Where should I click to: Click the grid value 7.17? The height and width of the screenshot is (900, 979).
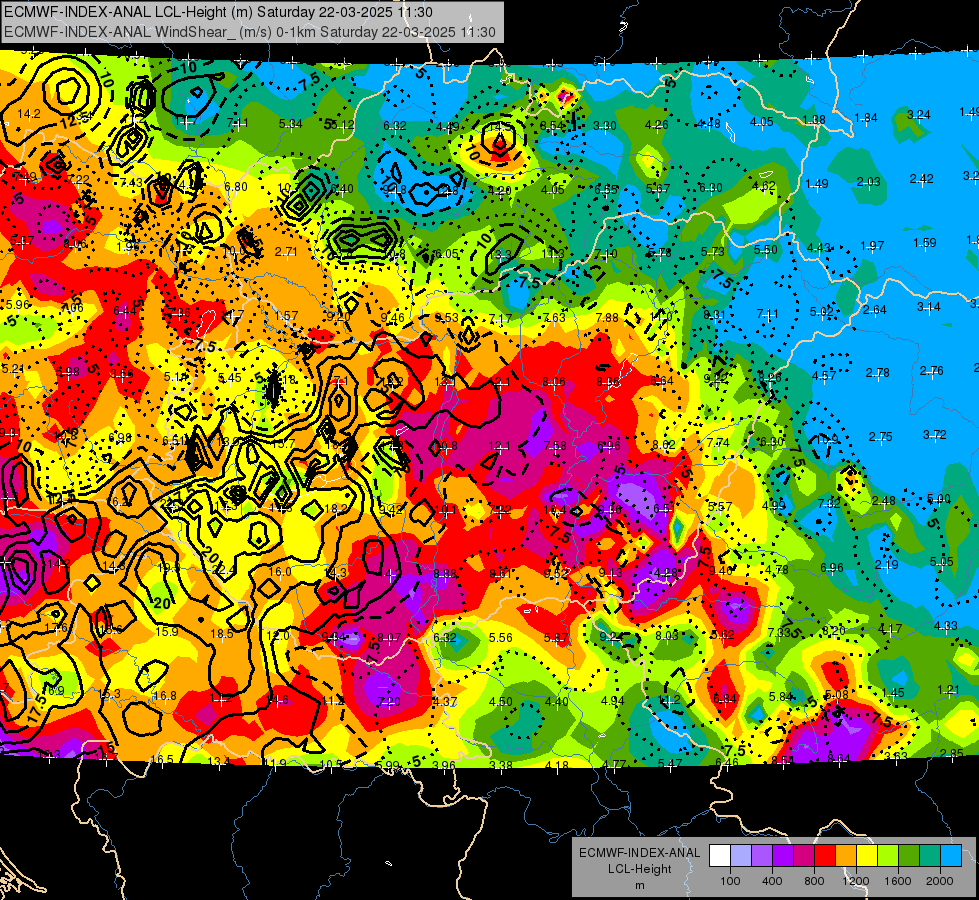click(501, 319)
